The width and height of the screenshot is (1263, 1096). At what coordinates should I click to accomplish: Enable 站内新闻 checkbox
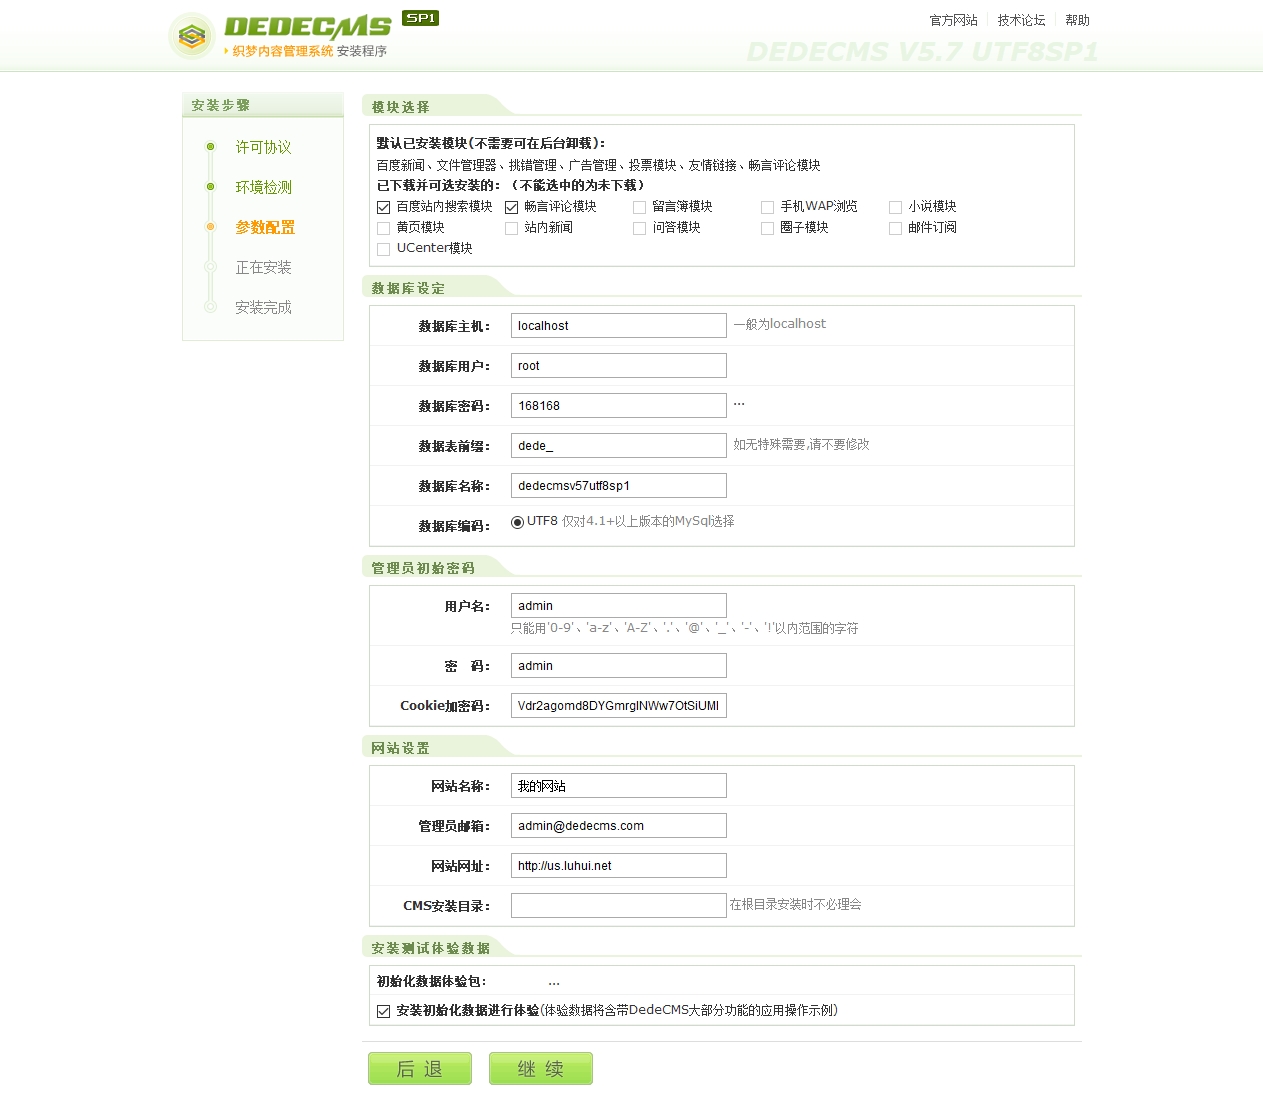tap(511, 228)
